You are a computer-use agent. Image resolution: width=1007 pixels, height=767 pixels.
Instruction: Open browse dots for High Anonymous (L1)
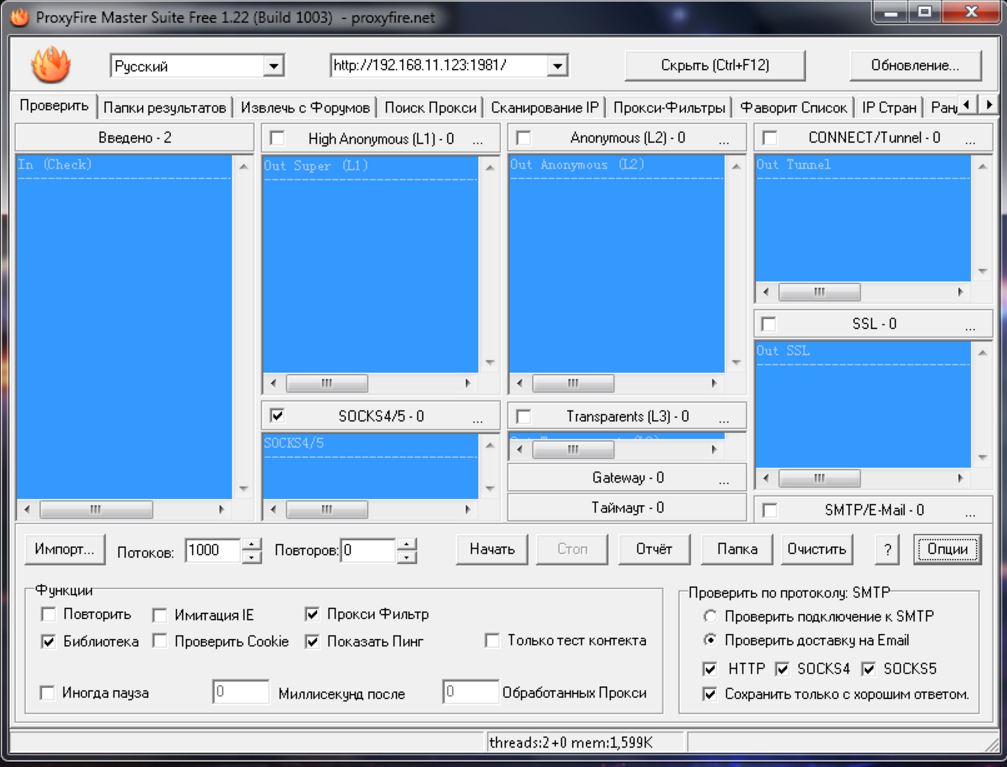(477, 141)
